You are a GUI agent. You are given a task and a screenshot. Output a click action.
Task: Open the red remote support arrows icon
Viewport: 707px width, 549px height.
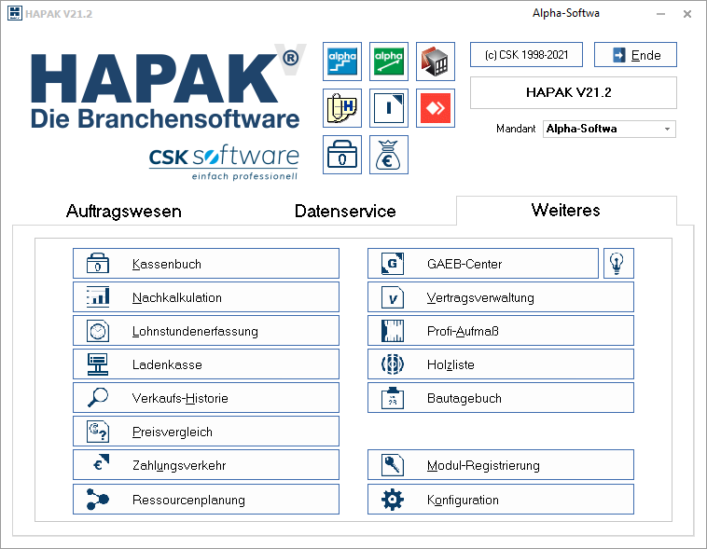click(x=435, y=108)
